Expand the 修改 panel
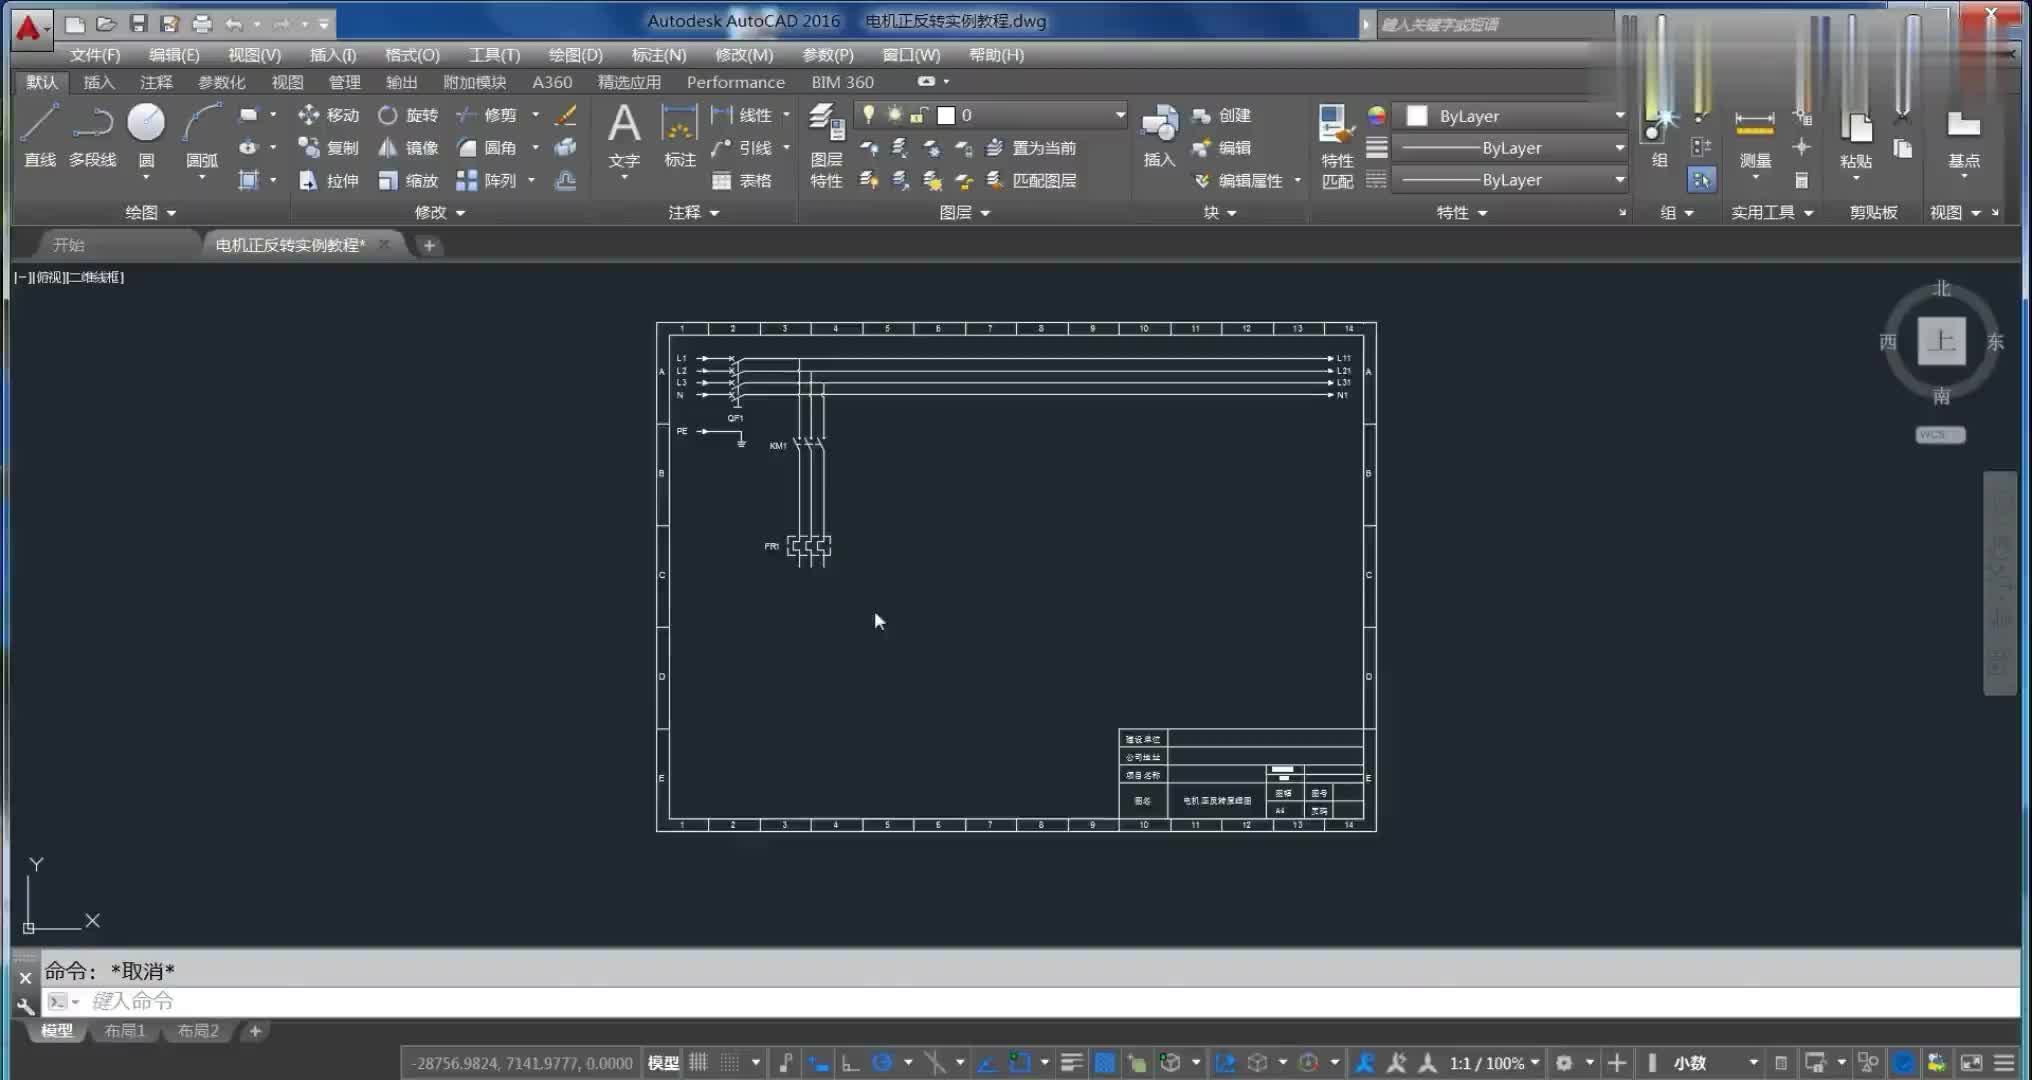The image size is (2032, 1080). pos(440,212)
